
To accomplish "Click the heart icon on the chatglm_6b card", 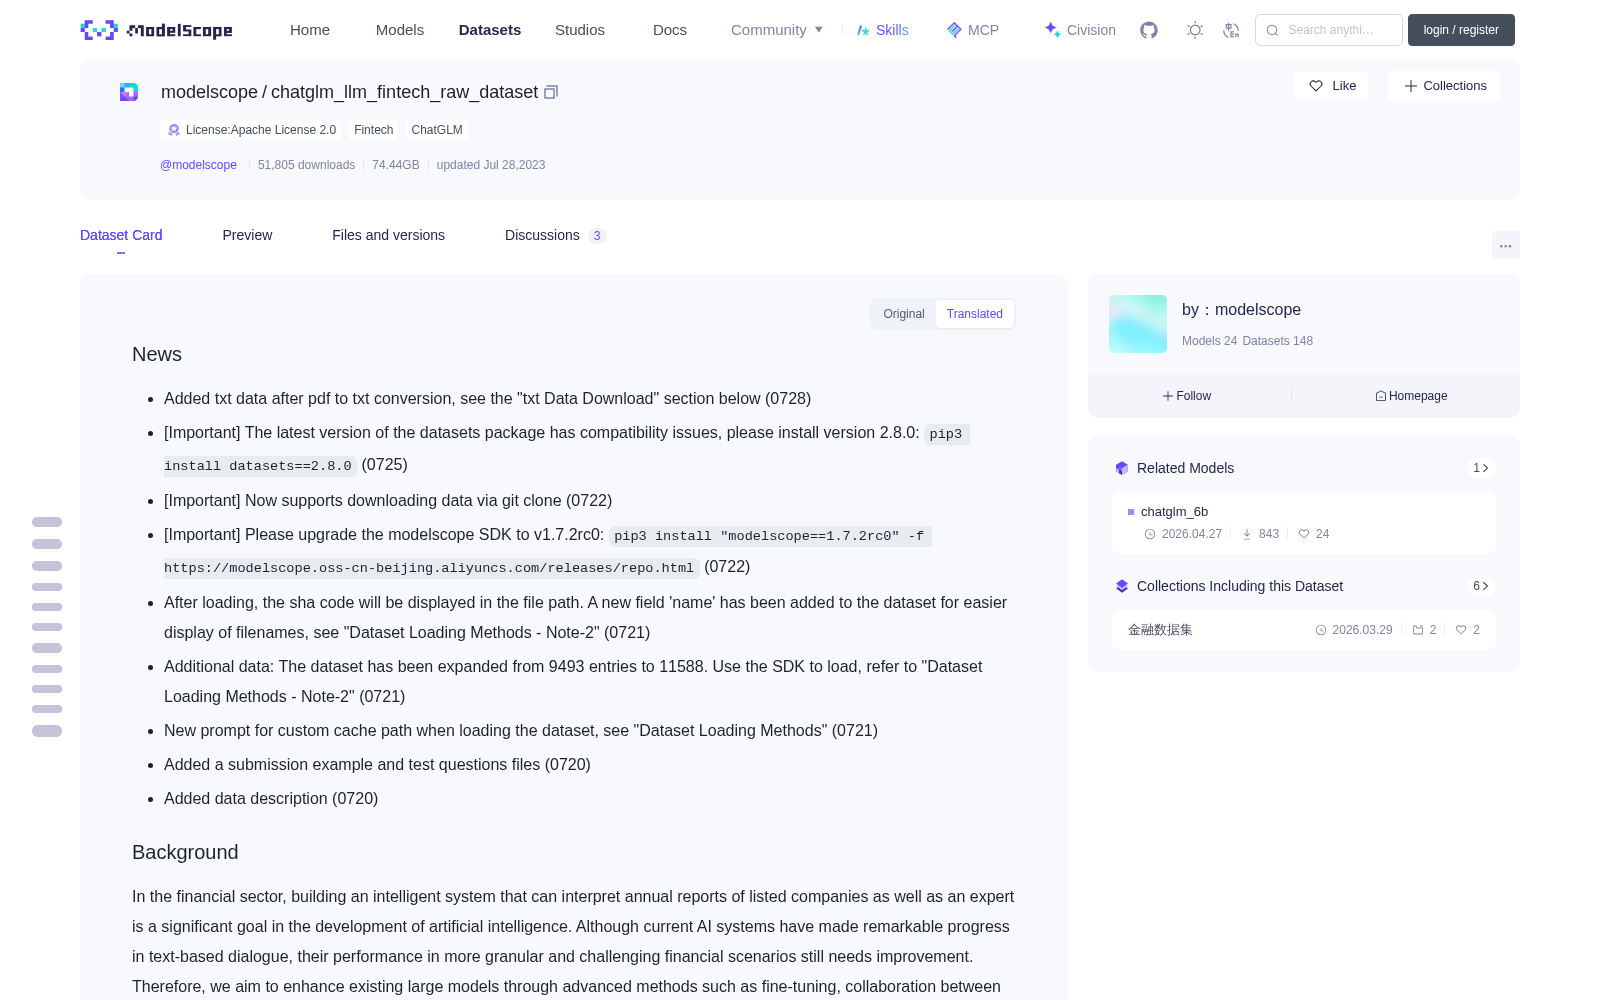I will coord(1304,534).
